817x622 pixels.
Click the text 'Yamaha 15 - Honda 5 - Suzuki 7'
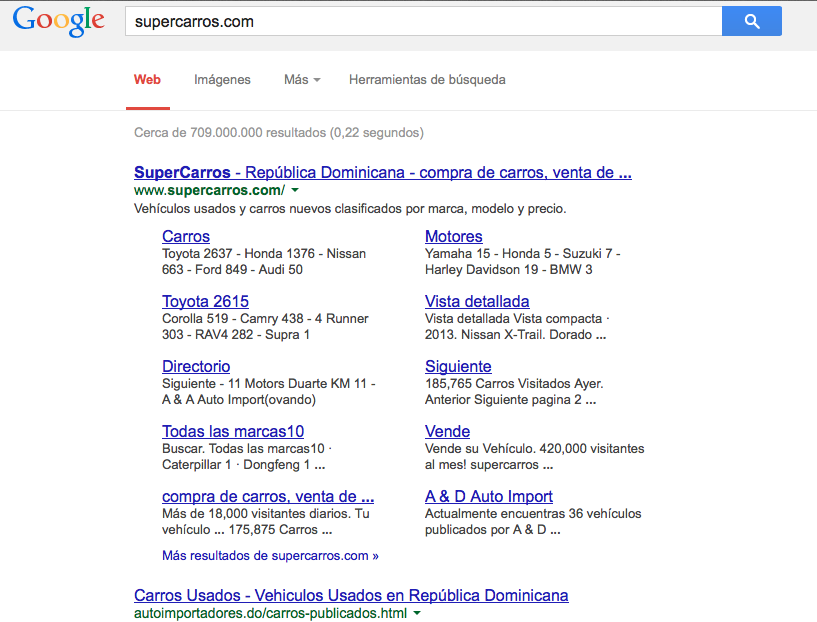coord(518,254)
